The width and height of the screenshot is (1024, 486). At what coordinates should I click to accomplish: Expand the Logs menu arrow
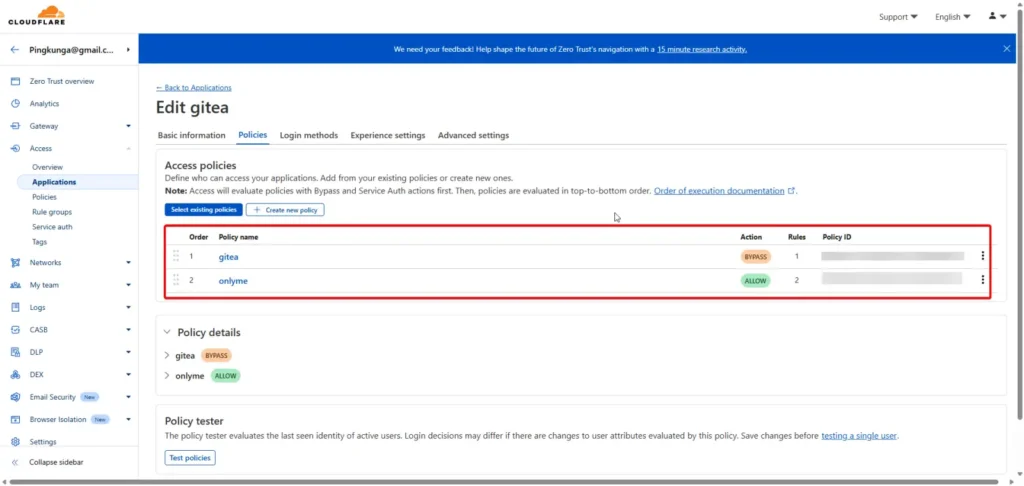coord(129,307)
